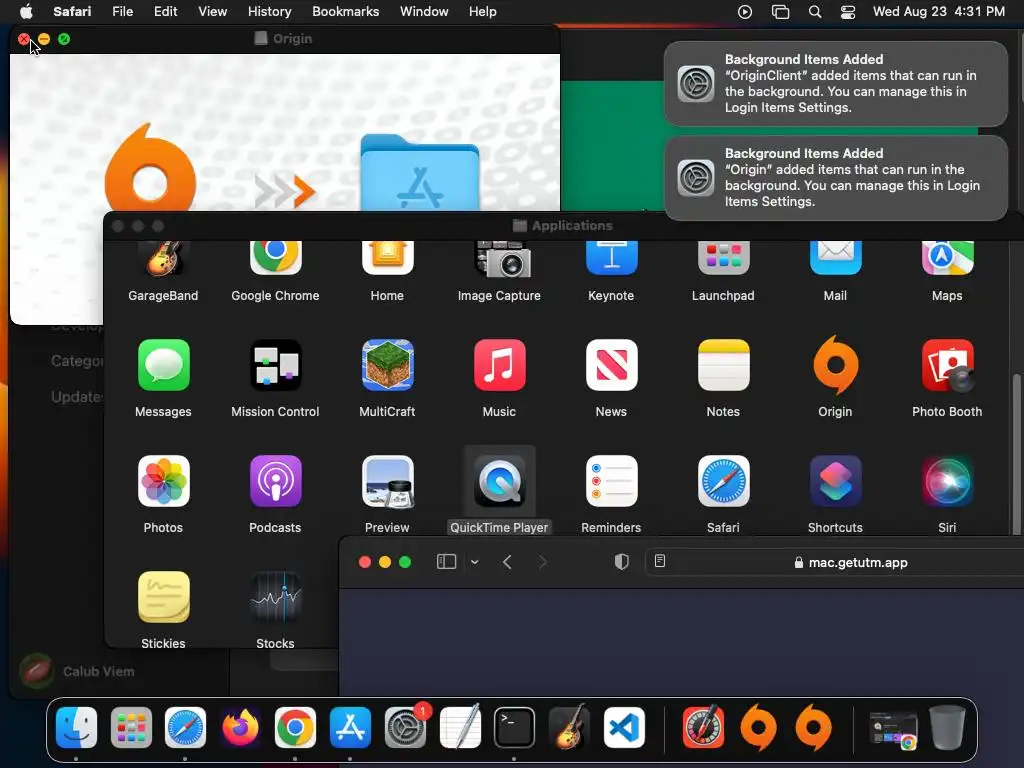Open GarageBand in Applications window

click(163, 258)
